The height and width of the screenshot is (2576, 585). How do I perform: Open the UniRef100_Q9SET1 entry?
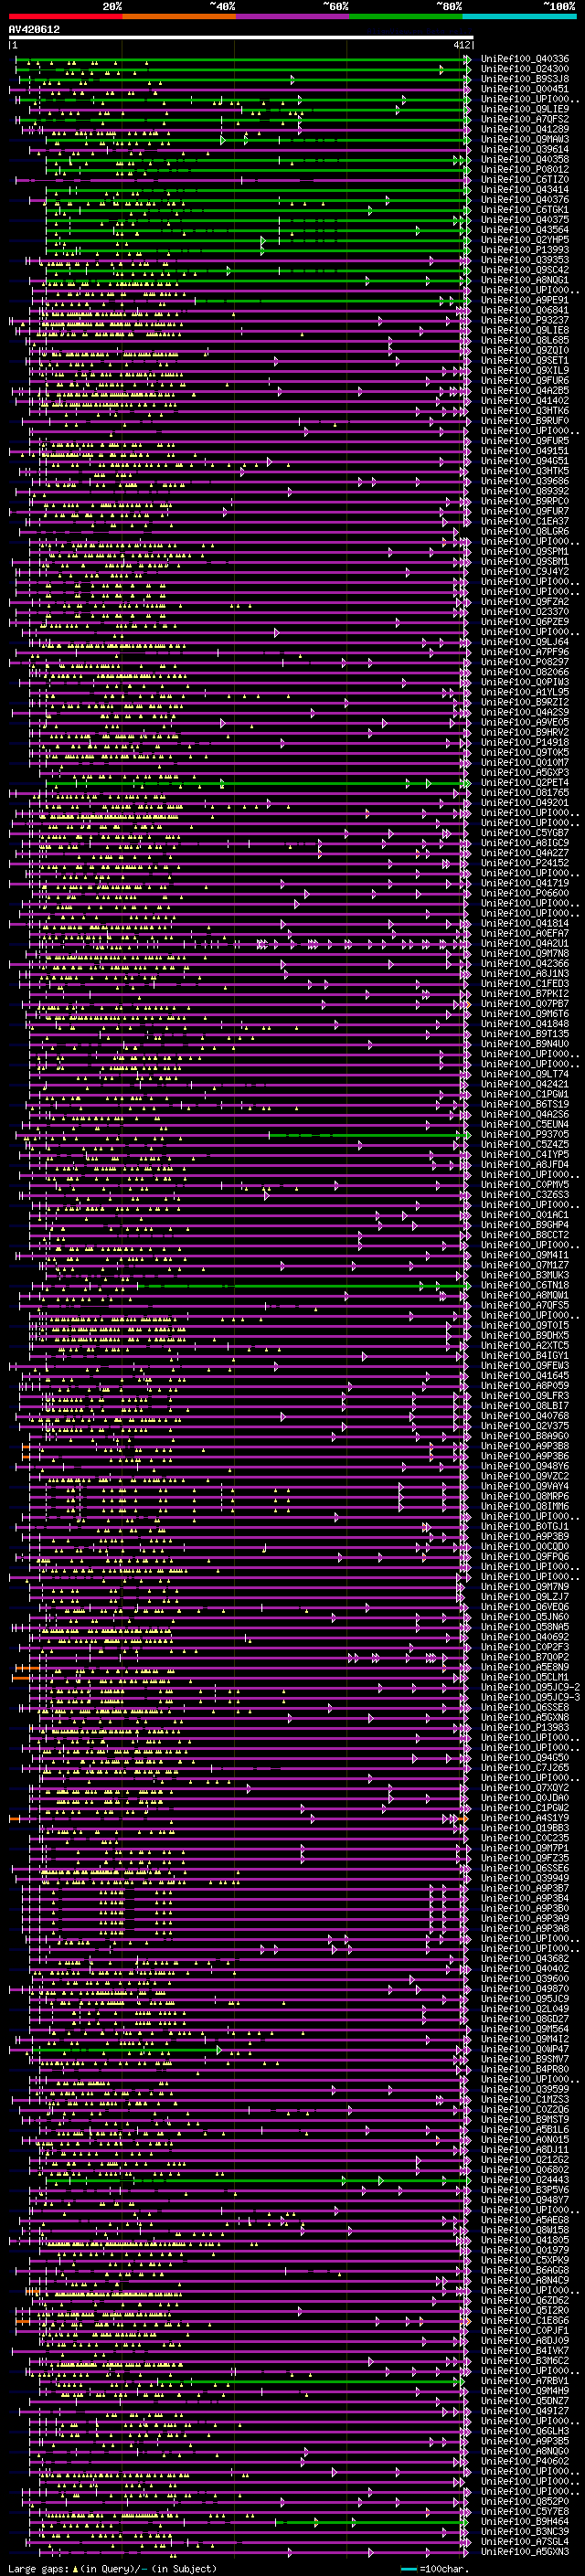click(x=525, y=360)
